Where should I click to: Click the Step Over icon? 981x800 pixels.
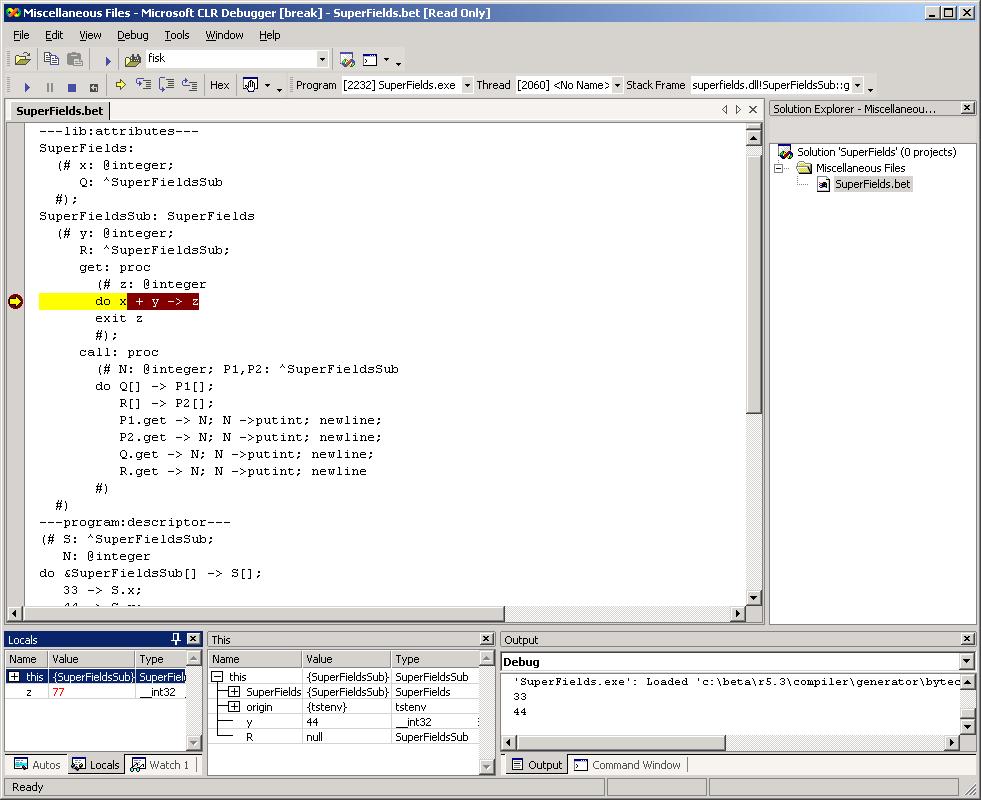click(166, 86)
